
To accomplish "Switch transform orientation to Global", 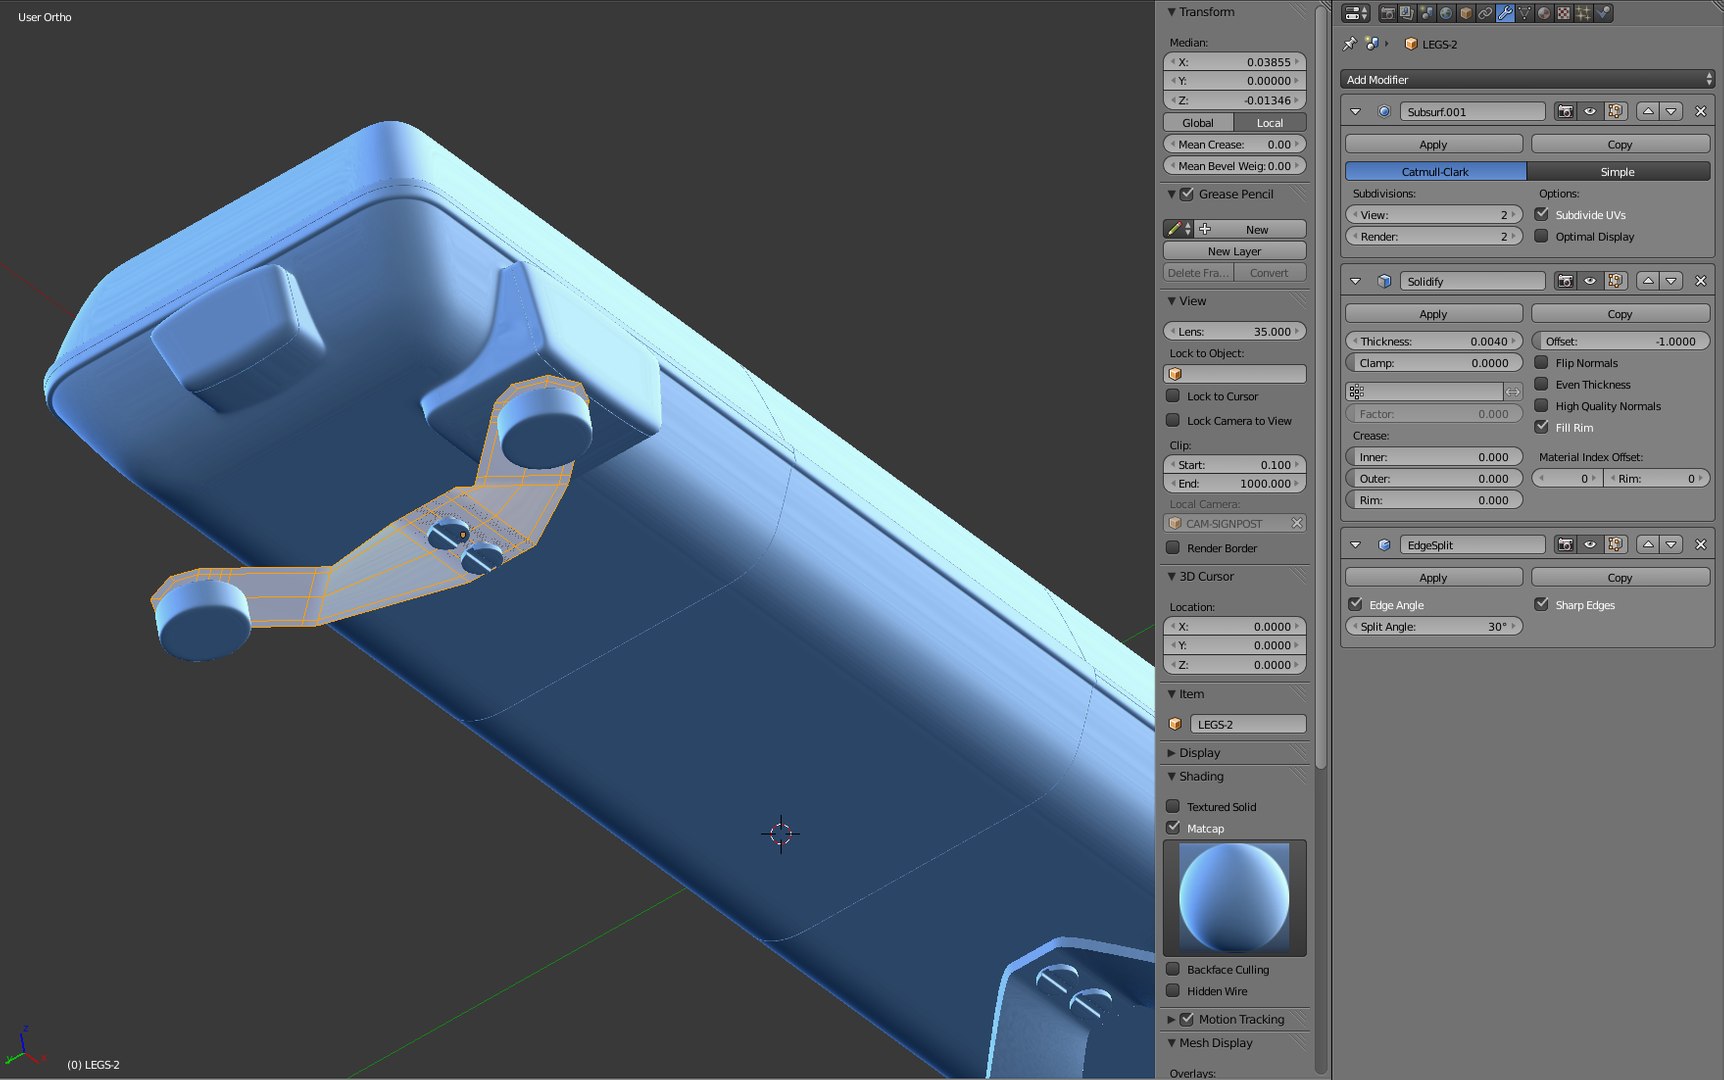I will point(1198,123).
